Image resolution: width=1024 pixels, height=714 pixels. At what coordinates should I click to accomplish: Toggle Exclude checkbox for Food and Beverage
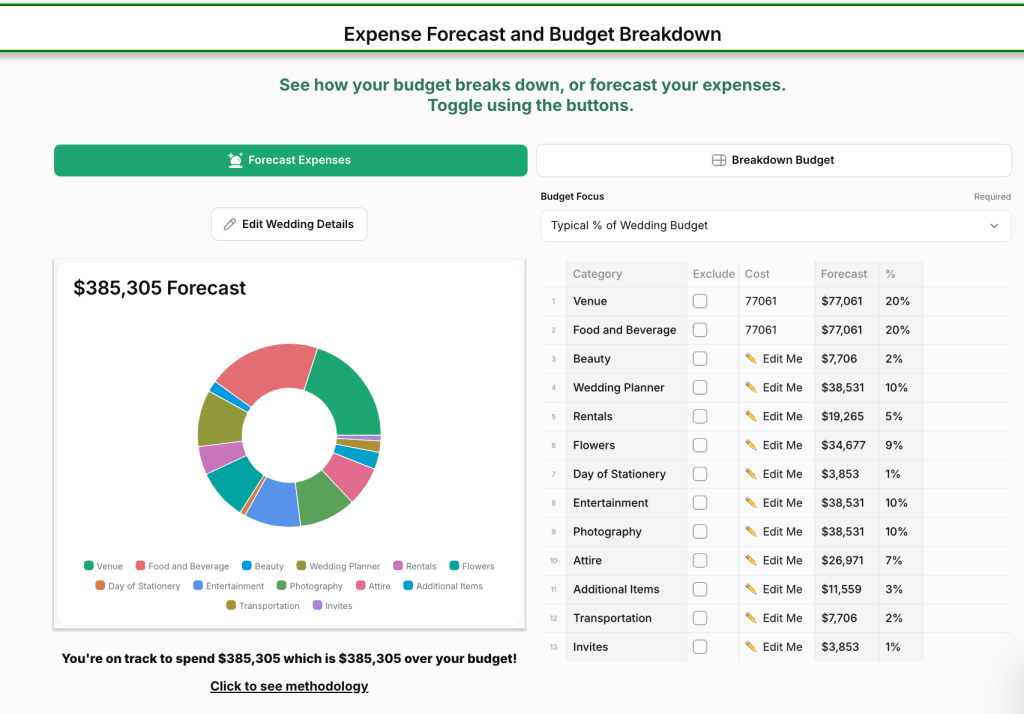point(700,330)
